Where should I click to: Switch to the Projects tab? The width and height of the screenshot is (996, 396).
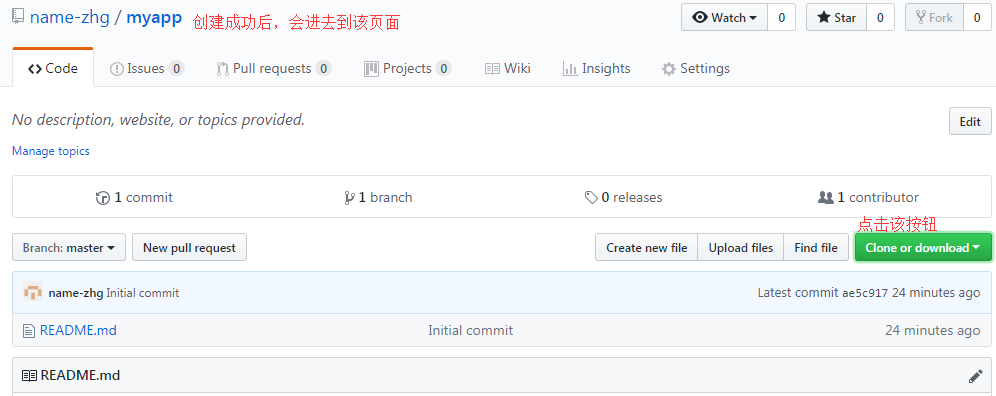click(x=408, y=68)
